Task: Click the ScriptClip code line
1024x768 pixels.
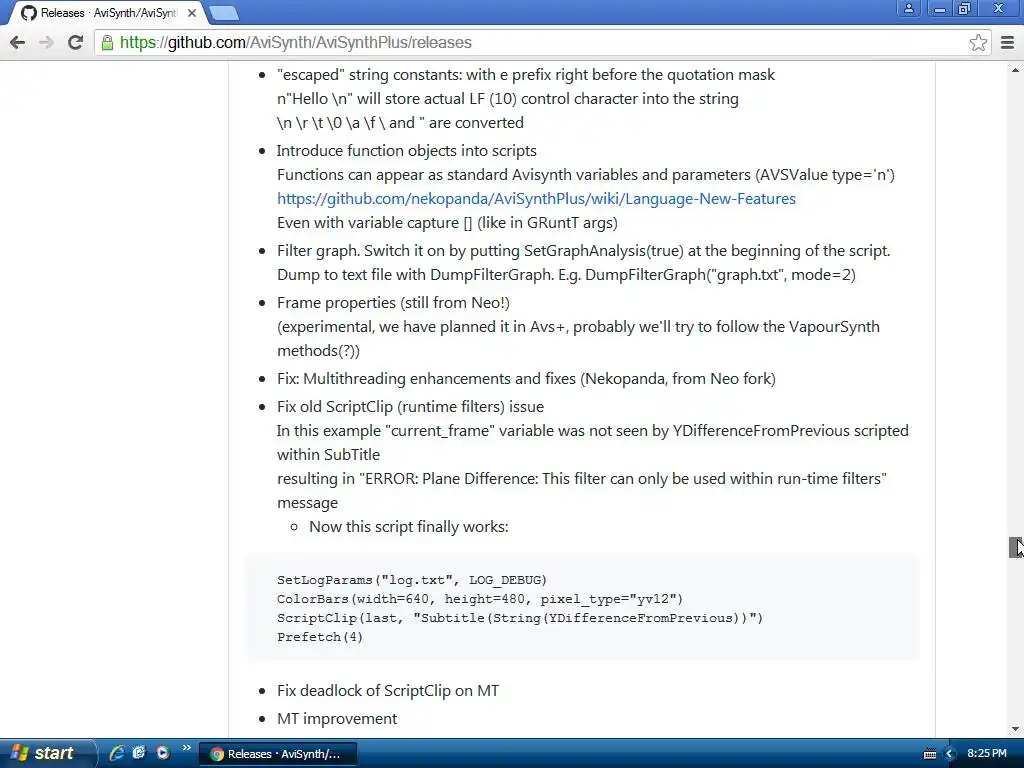Action: click(x=520, y=618)
